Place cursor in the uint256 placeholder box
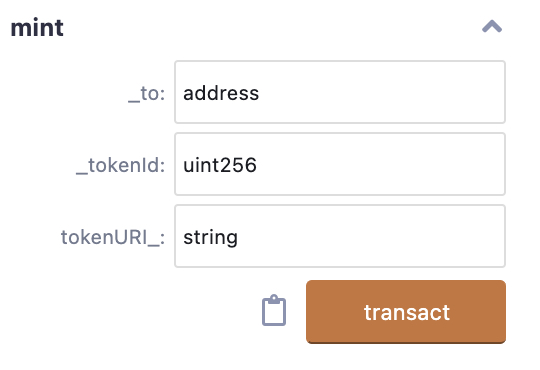Image resolution: width=540 pixels, height=370 pixels. coord(340,164)
